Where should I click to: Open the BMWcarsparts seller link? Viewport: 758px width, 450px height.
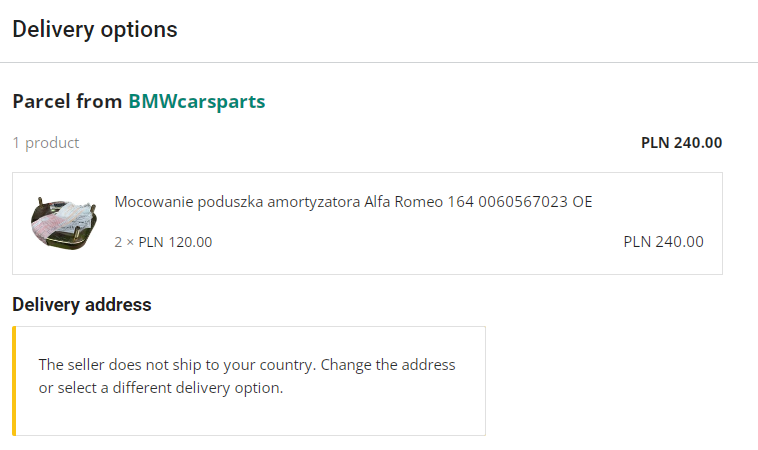tap(196, 102)
